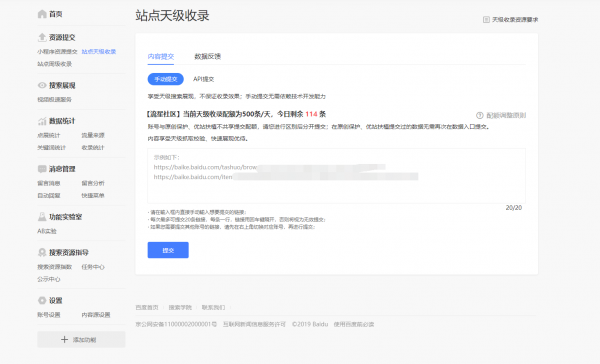Image resolution: width=600 pixels, height=364 pixels.
Task: Open 站点周级收录 in the sidebar
Action: 54,64
